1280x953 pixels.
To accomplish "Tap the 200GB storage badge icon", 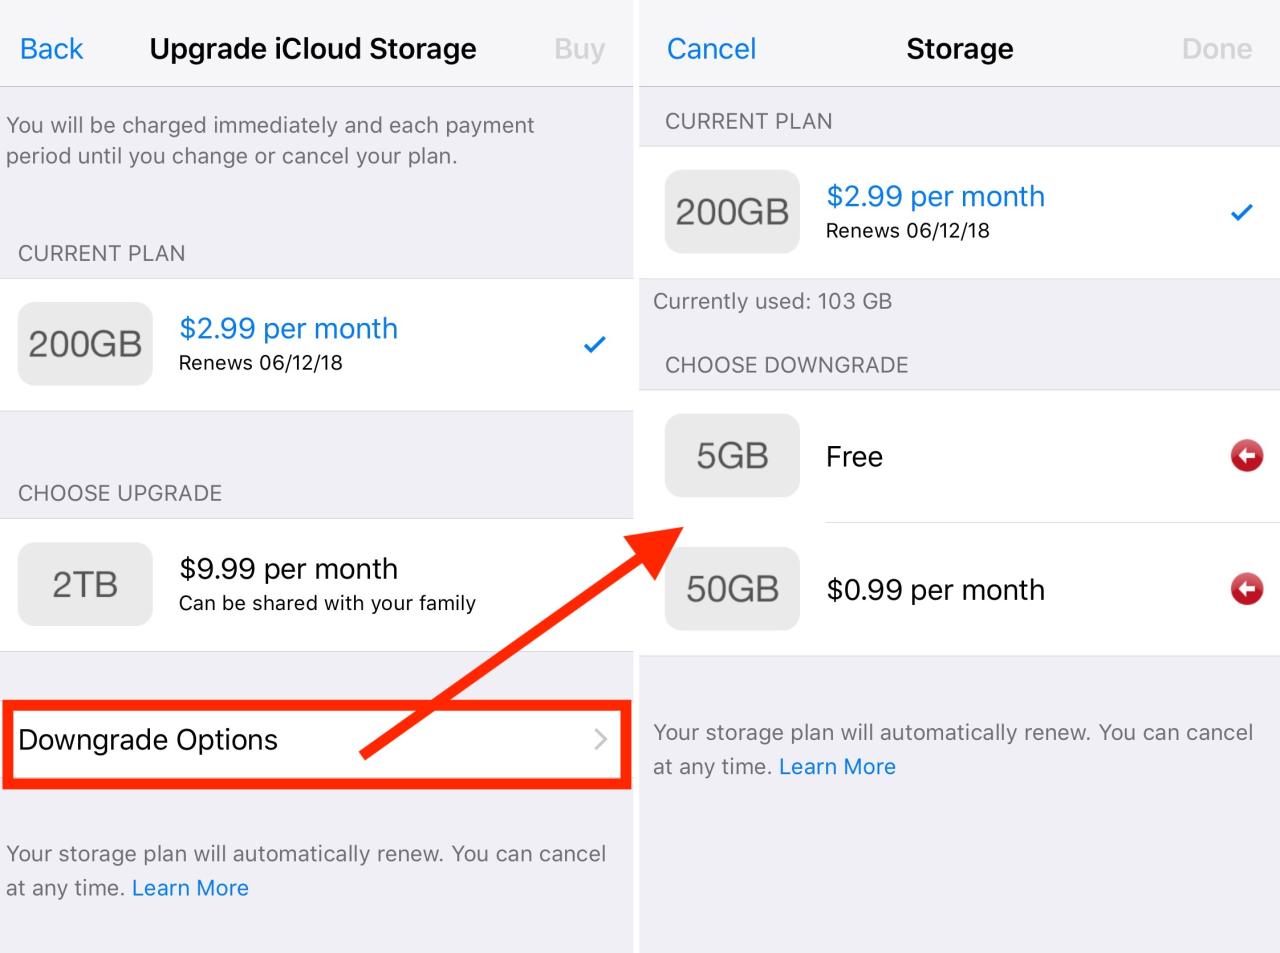I will (x=84, y=344).
